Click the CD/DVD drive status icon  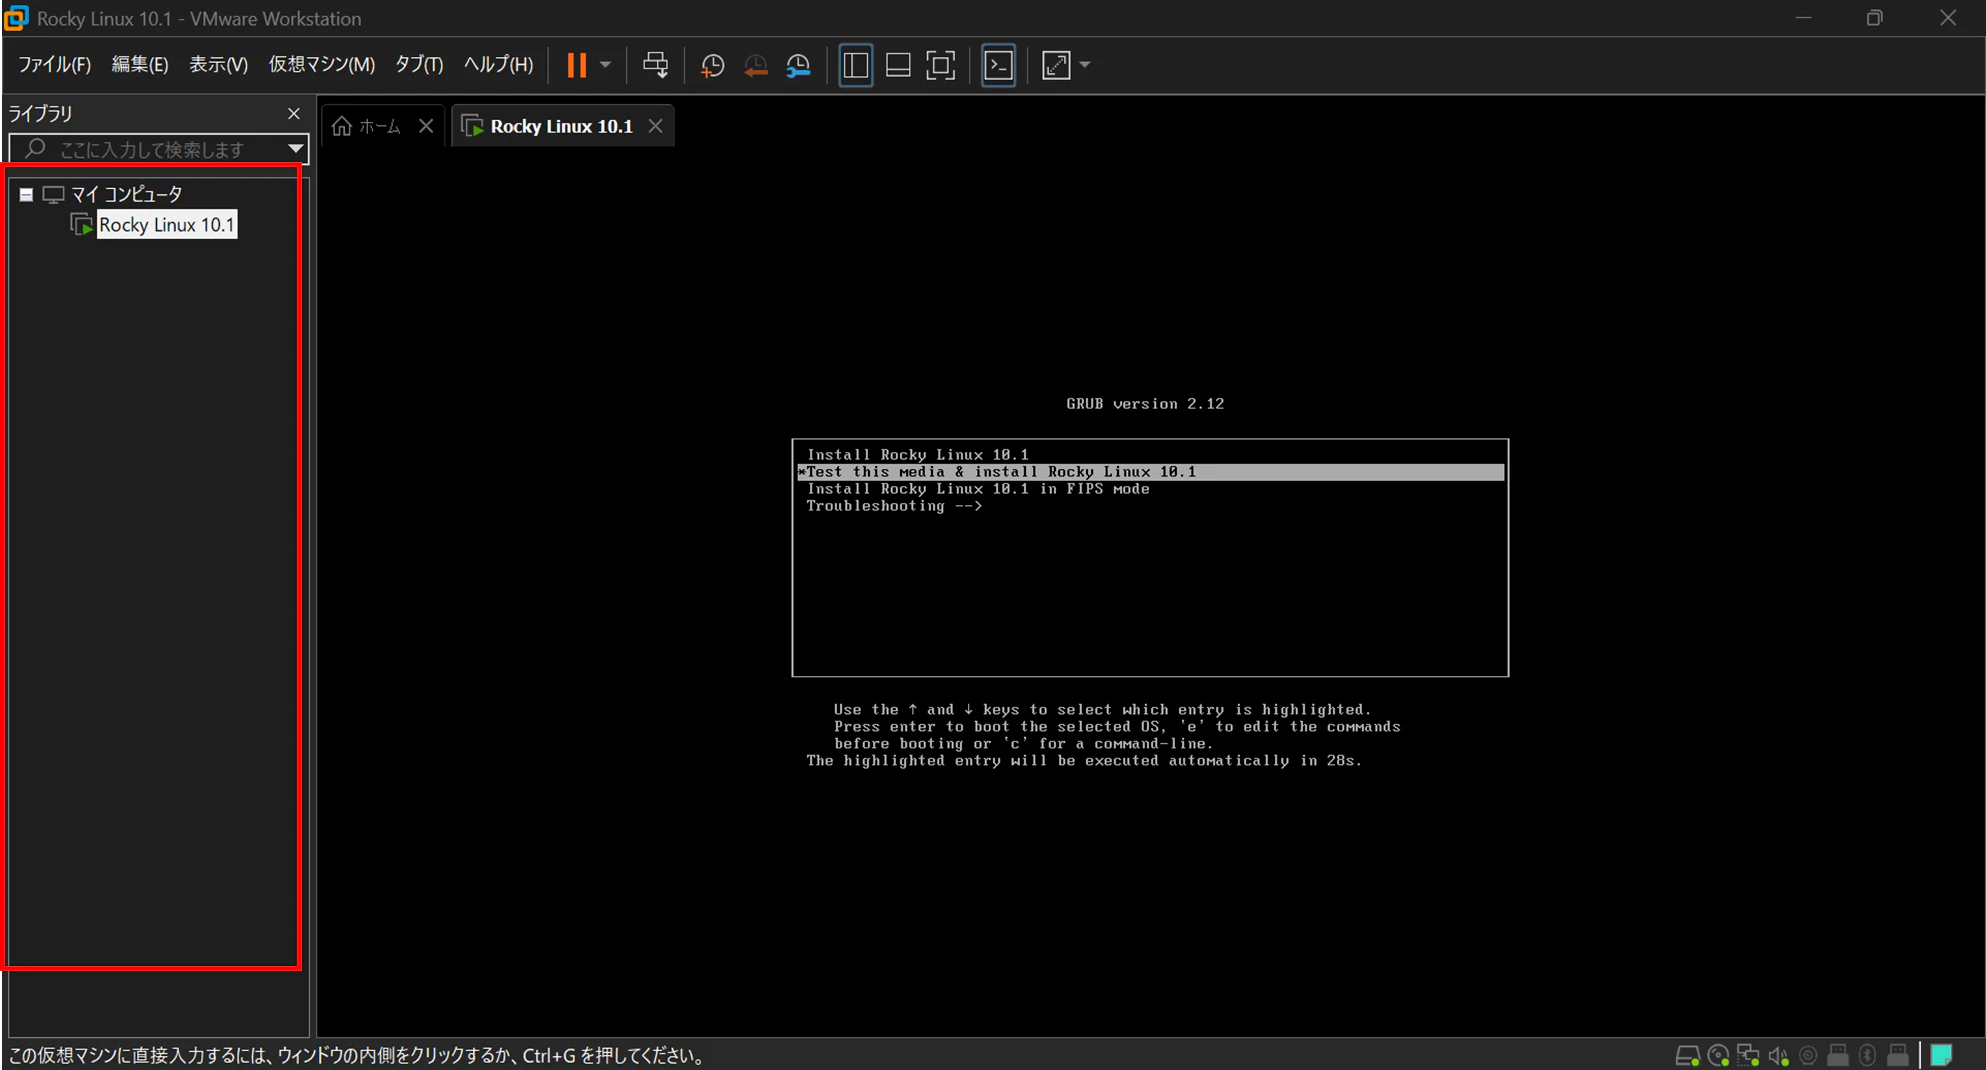1719,1055
